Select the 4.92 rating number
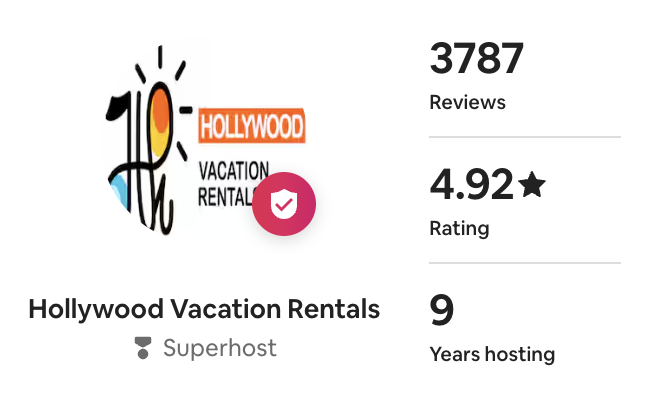 pos(471,184)
